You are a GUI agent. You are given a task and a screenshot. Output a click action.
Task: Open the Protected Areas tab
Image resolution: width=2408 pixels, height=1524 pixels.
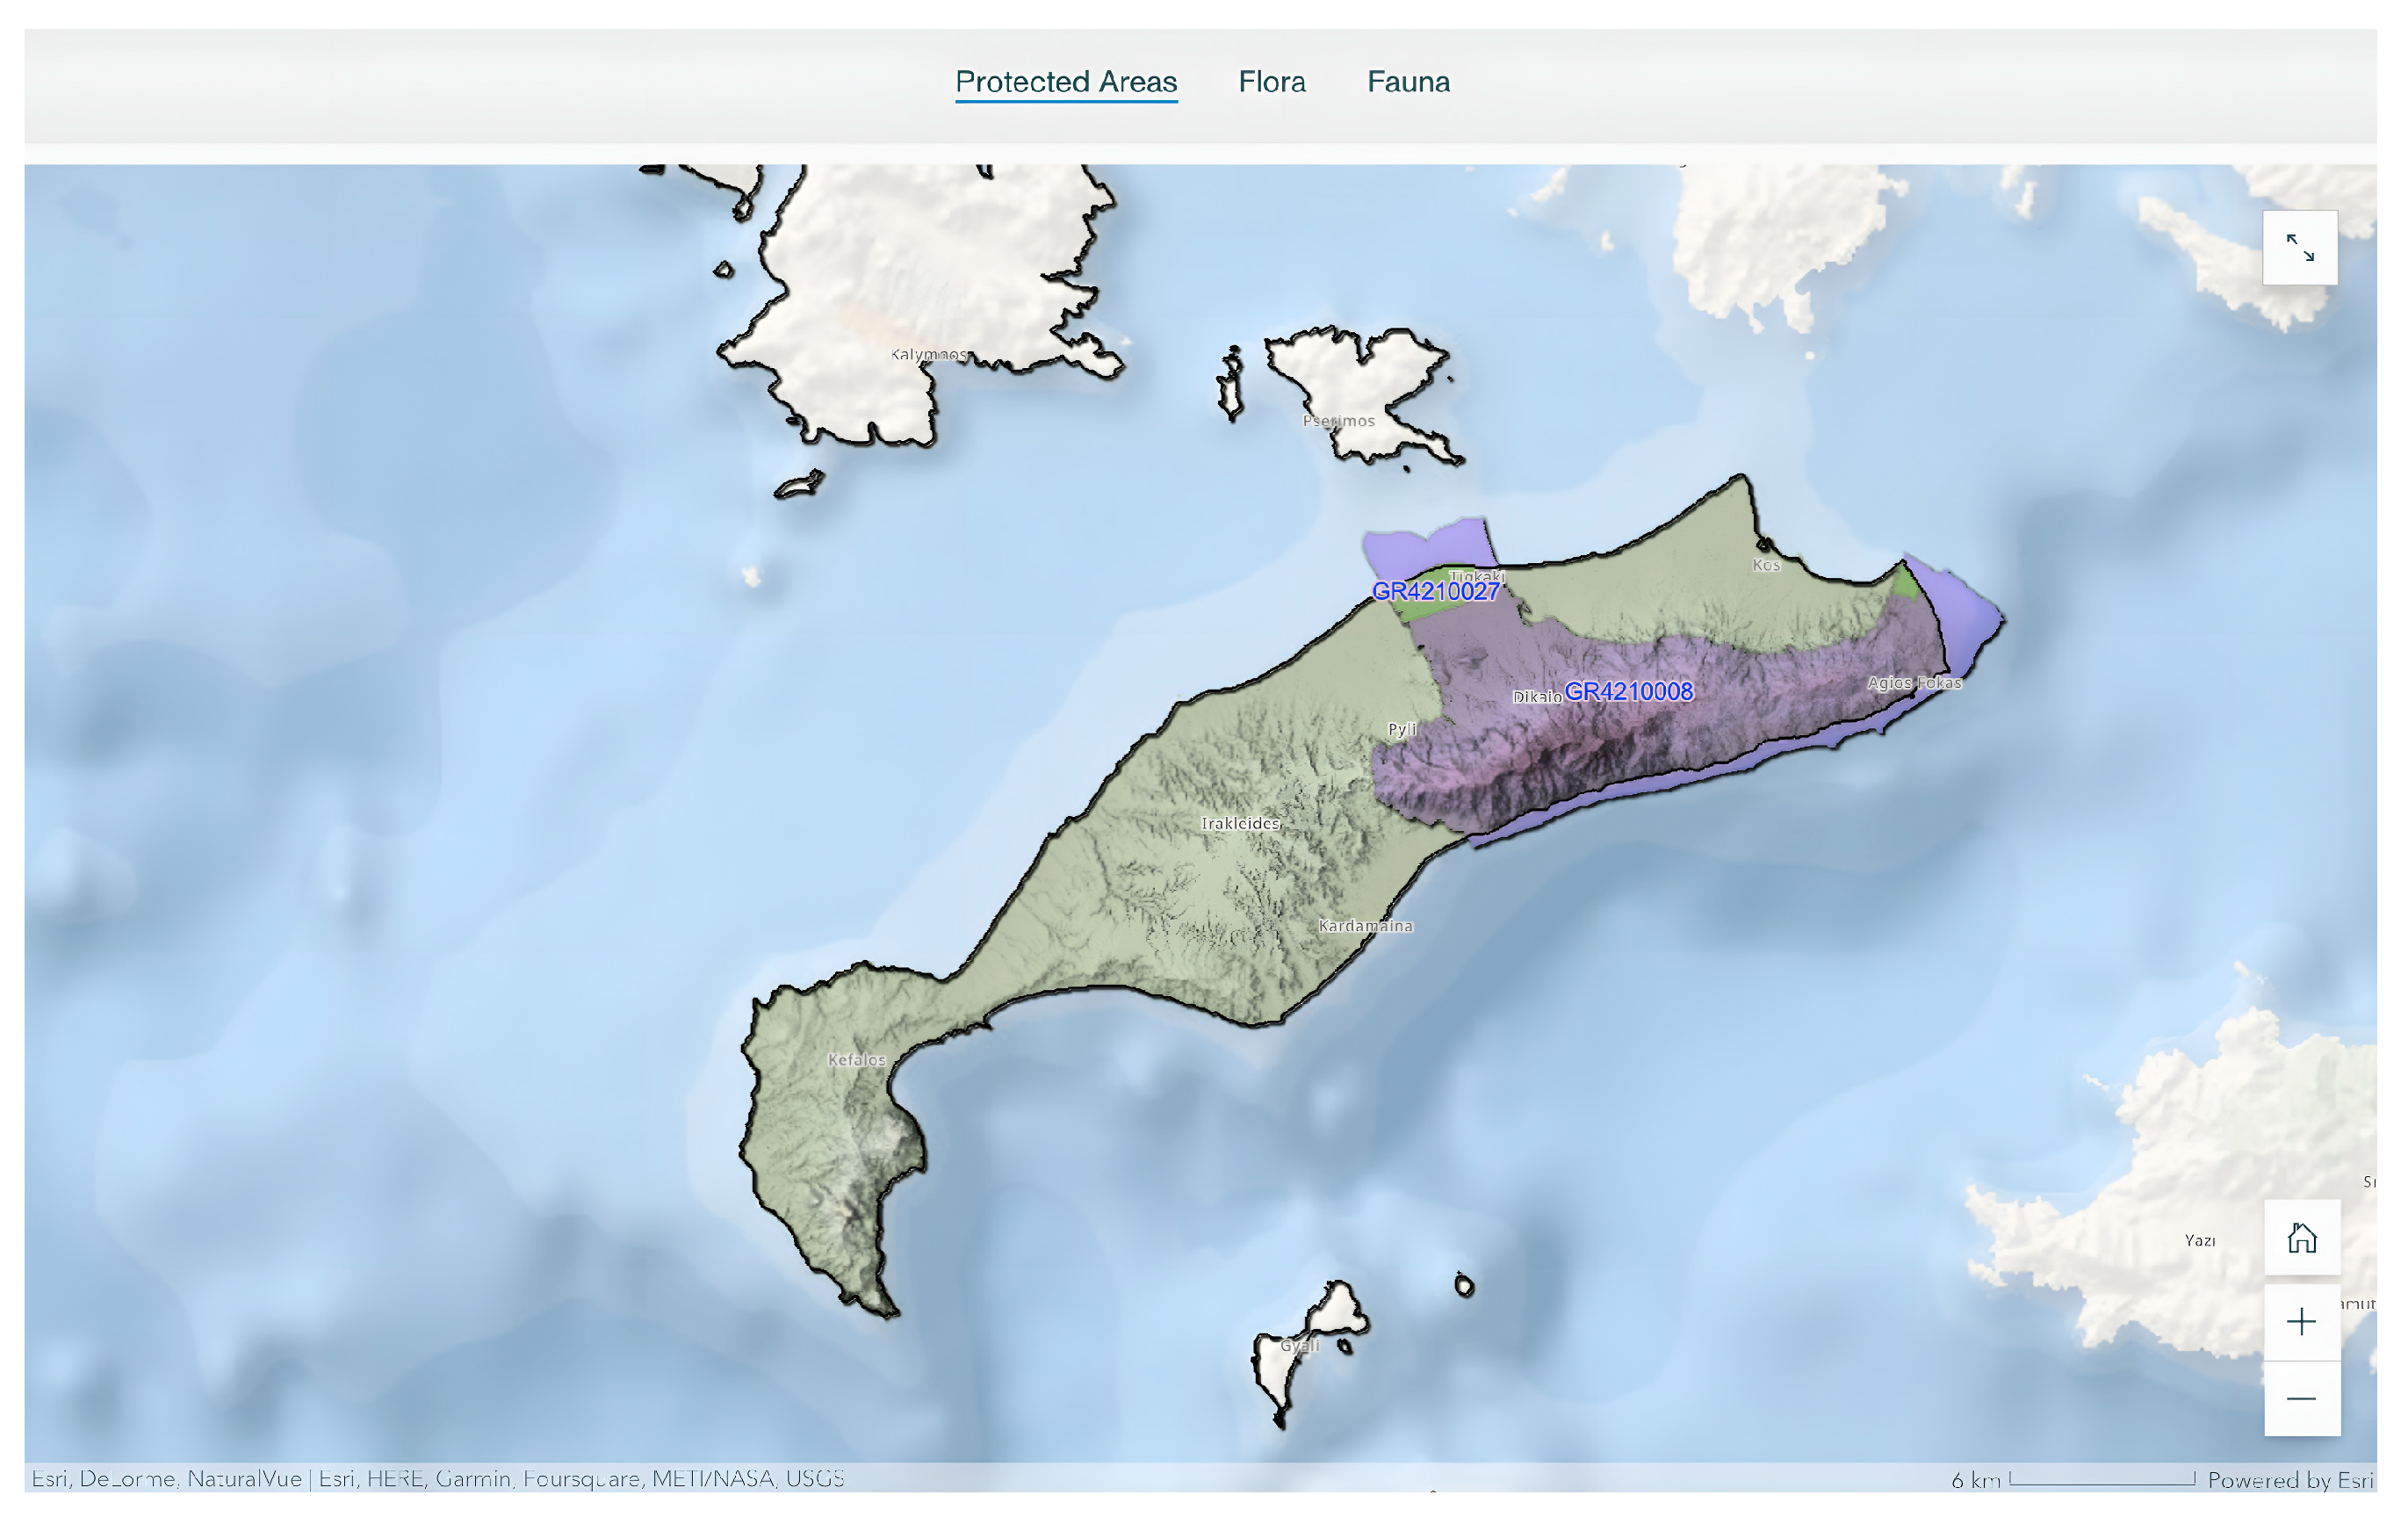point(1066,82)
